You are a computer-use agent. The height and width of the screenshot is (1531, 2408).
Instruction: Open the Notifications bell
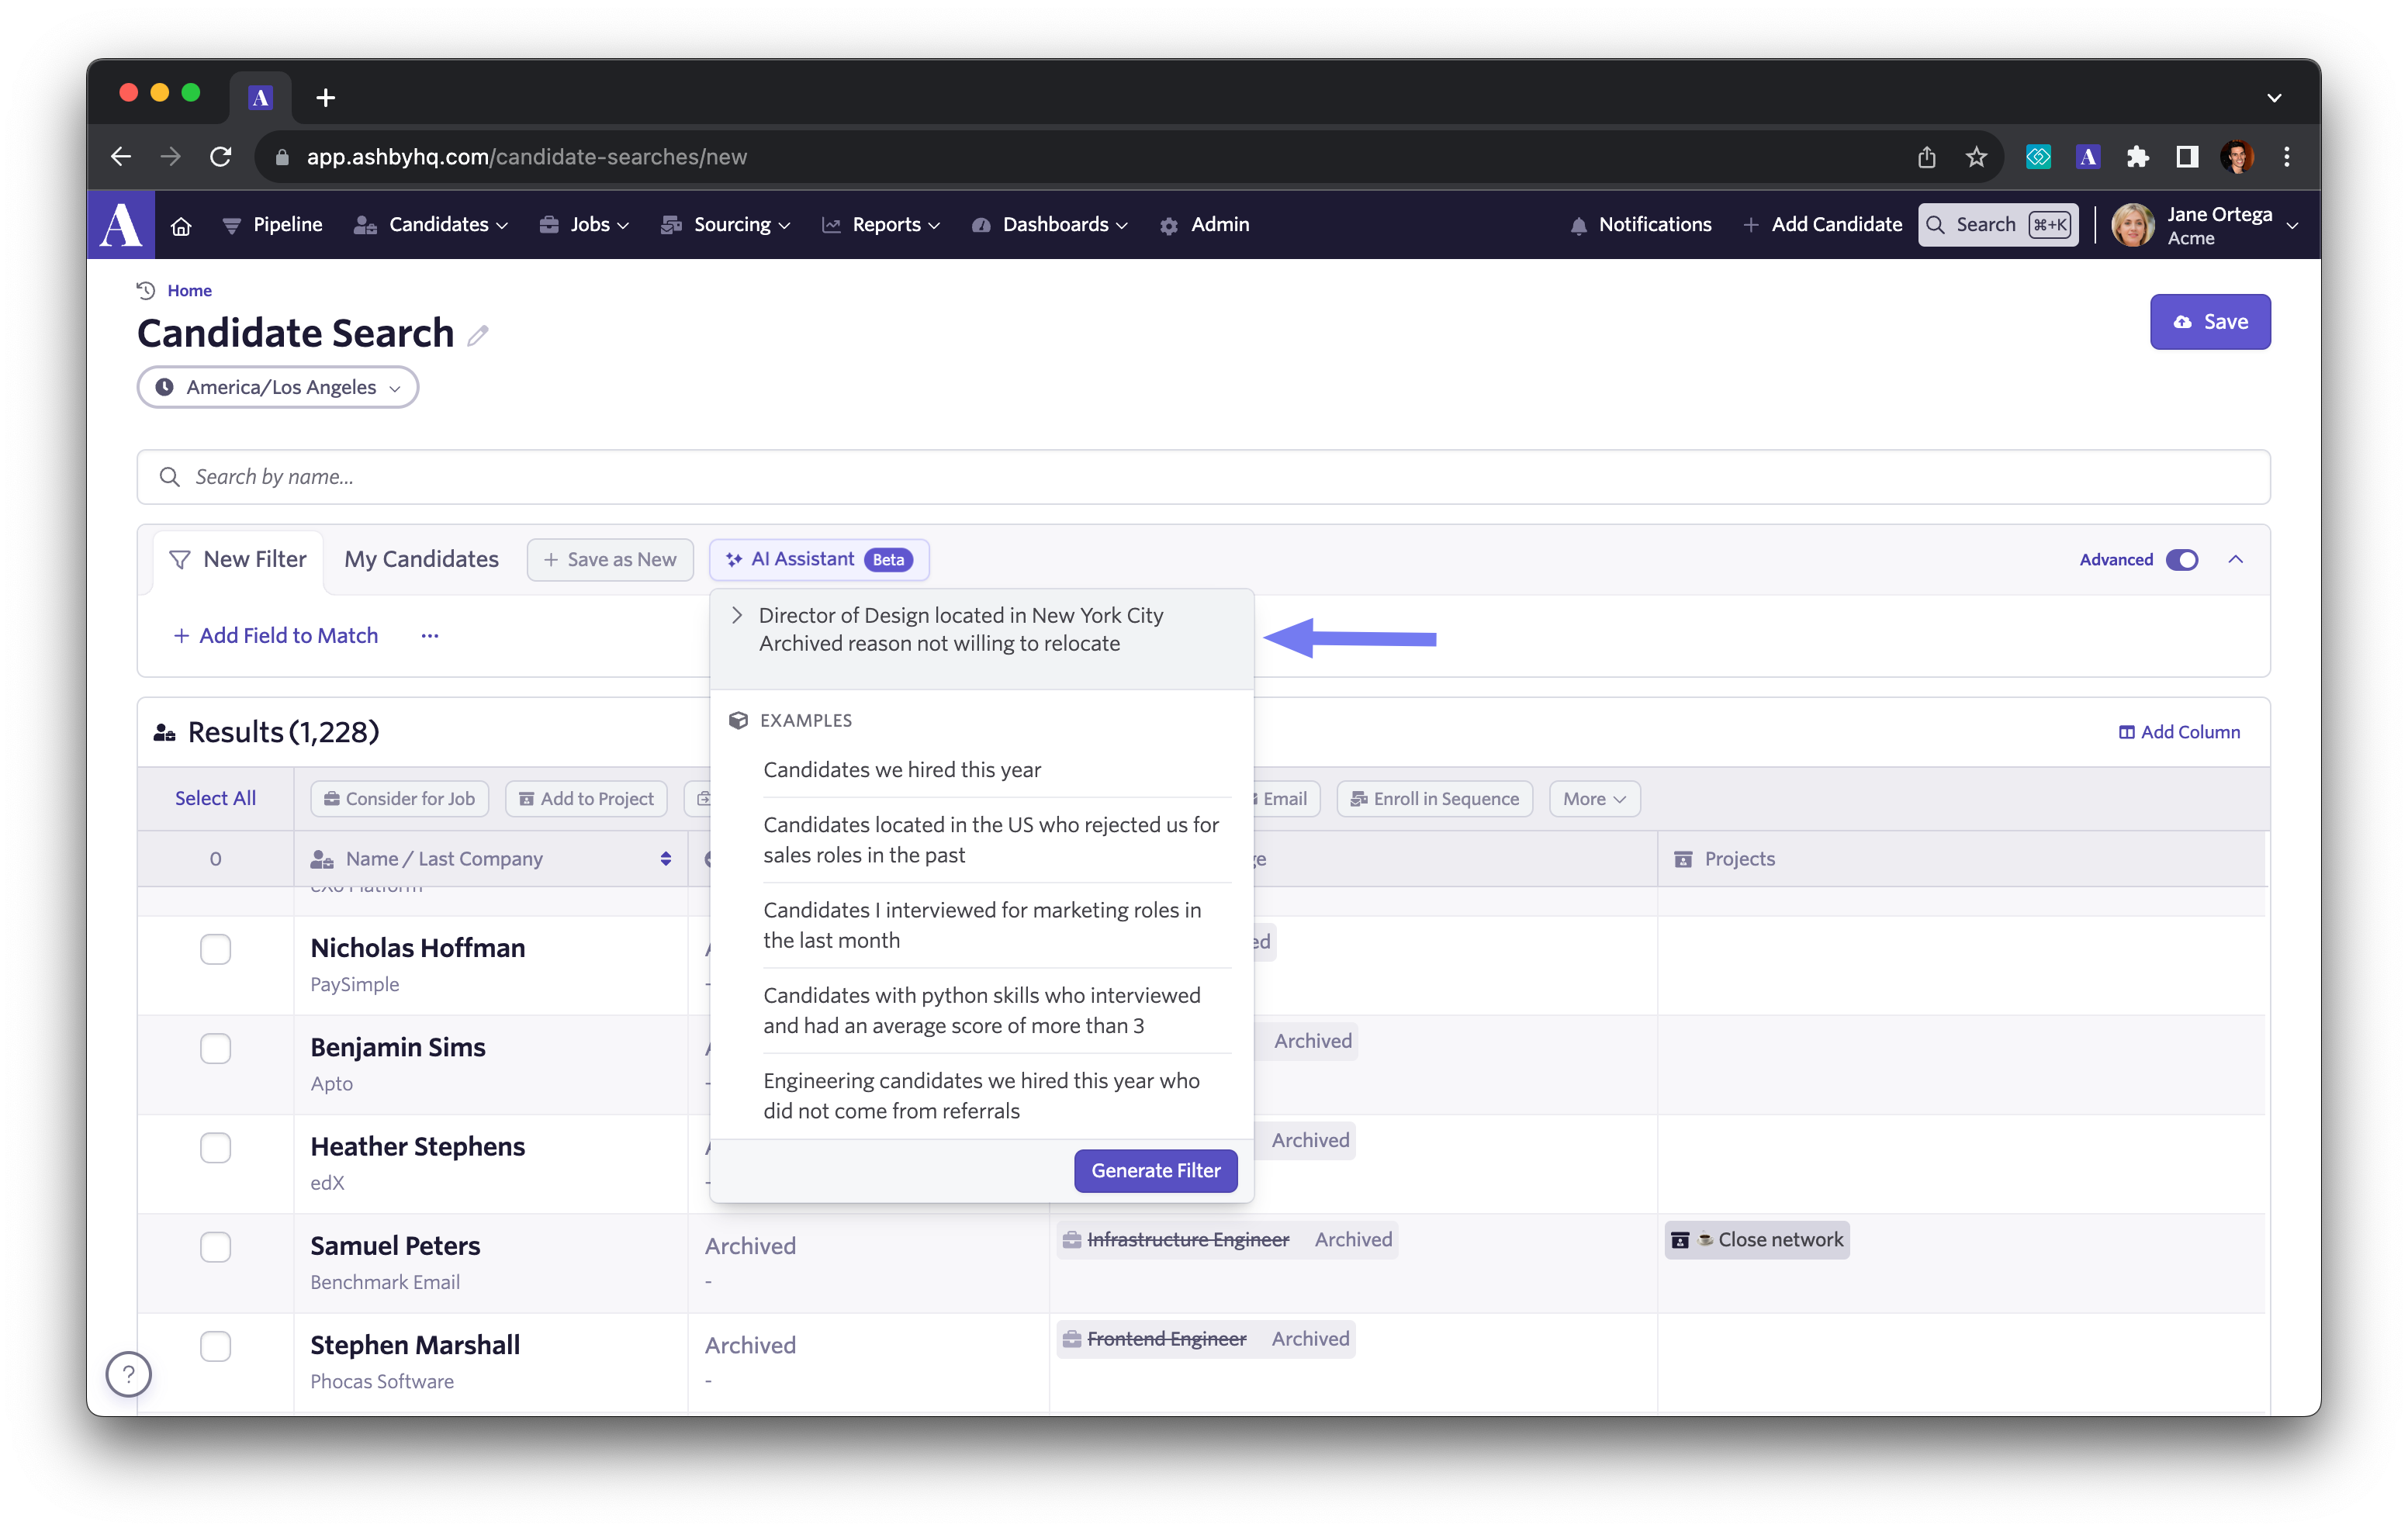pyautogui.click(x=1578, y=226)
